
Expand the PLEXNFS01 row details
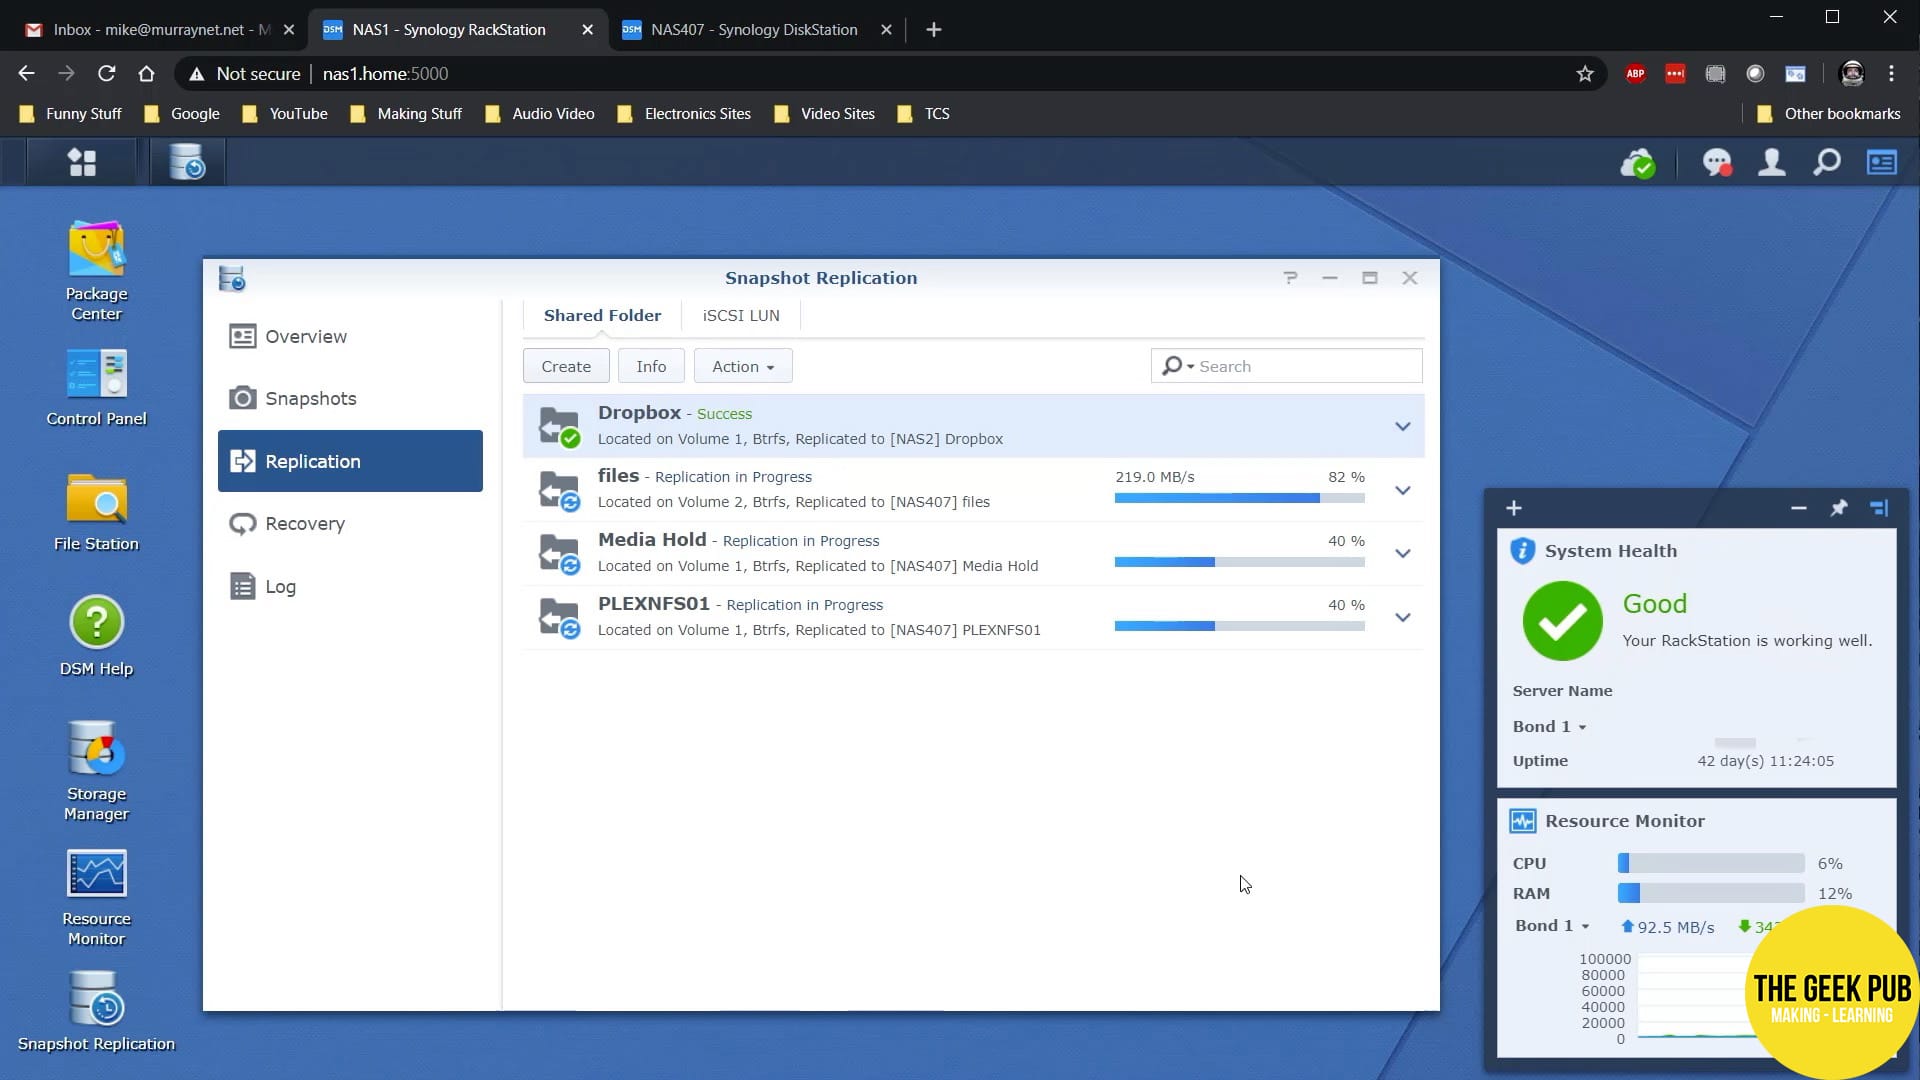(x=1403, y=618)
